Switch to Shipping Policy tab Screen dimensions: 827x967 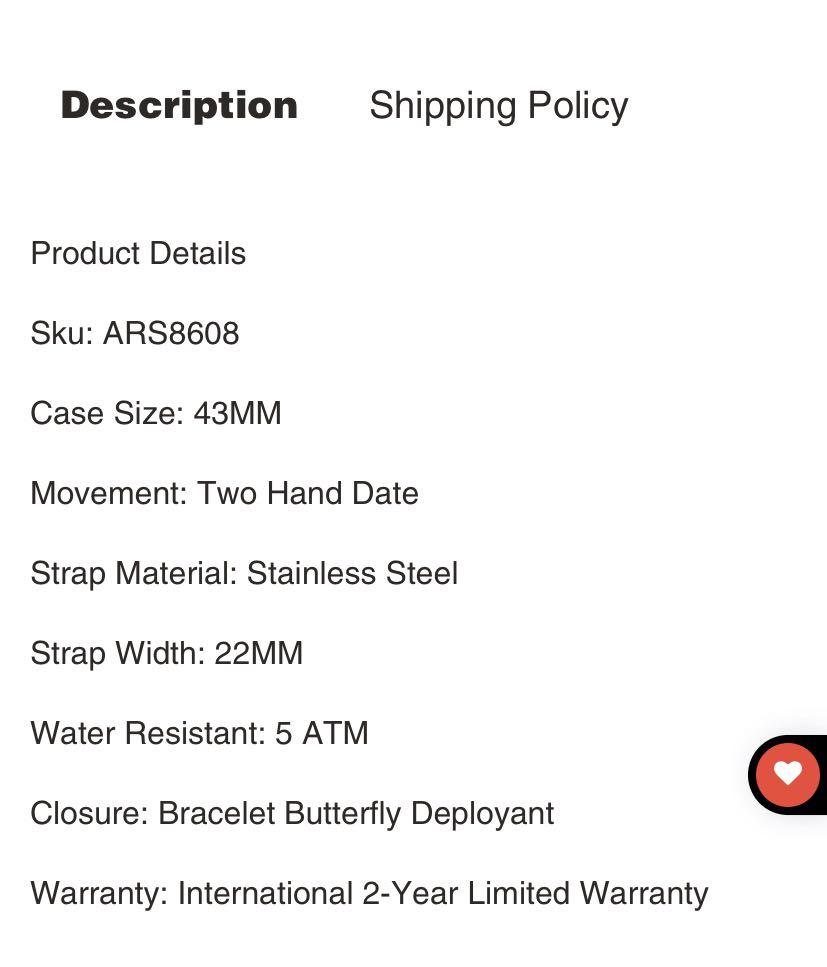499,106
